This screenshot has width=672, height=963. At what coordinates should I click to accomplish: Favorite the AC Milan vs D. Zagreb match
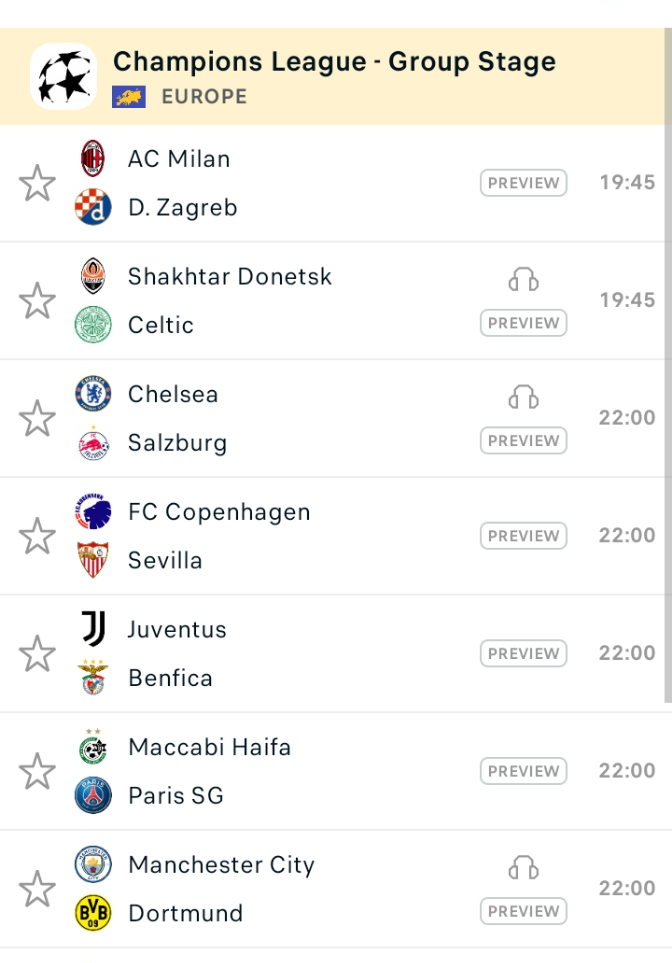coord(37,183)
